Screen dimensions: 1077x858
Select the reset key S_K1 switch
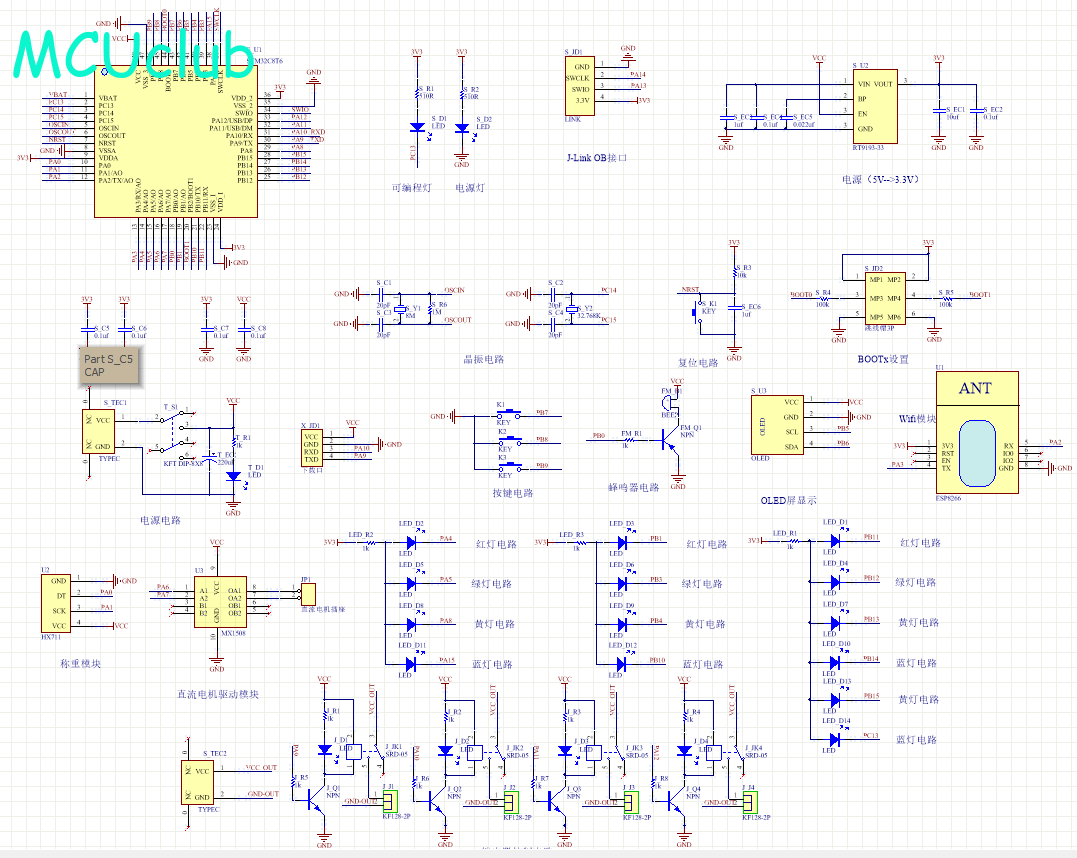(697, 313)
